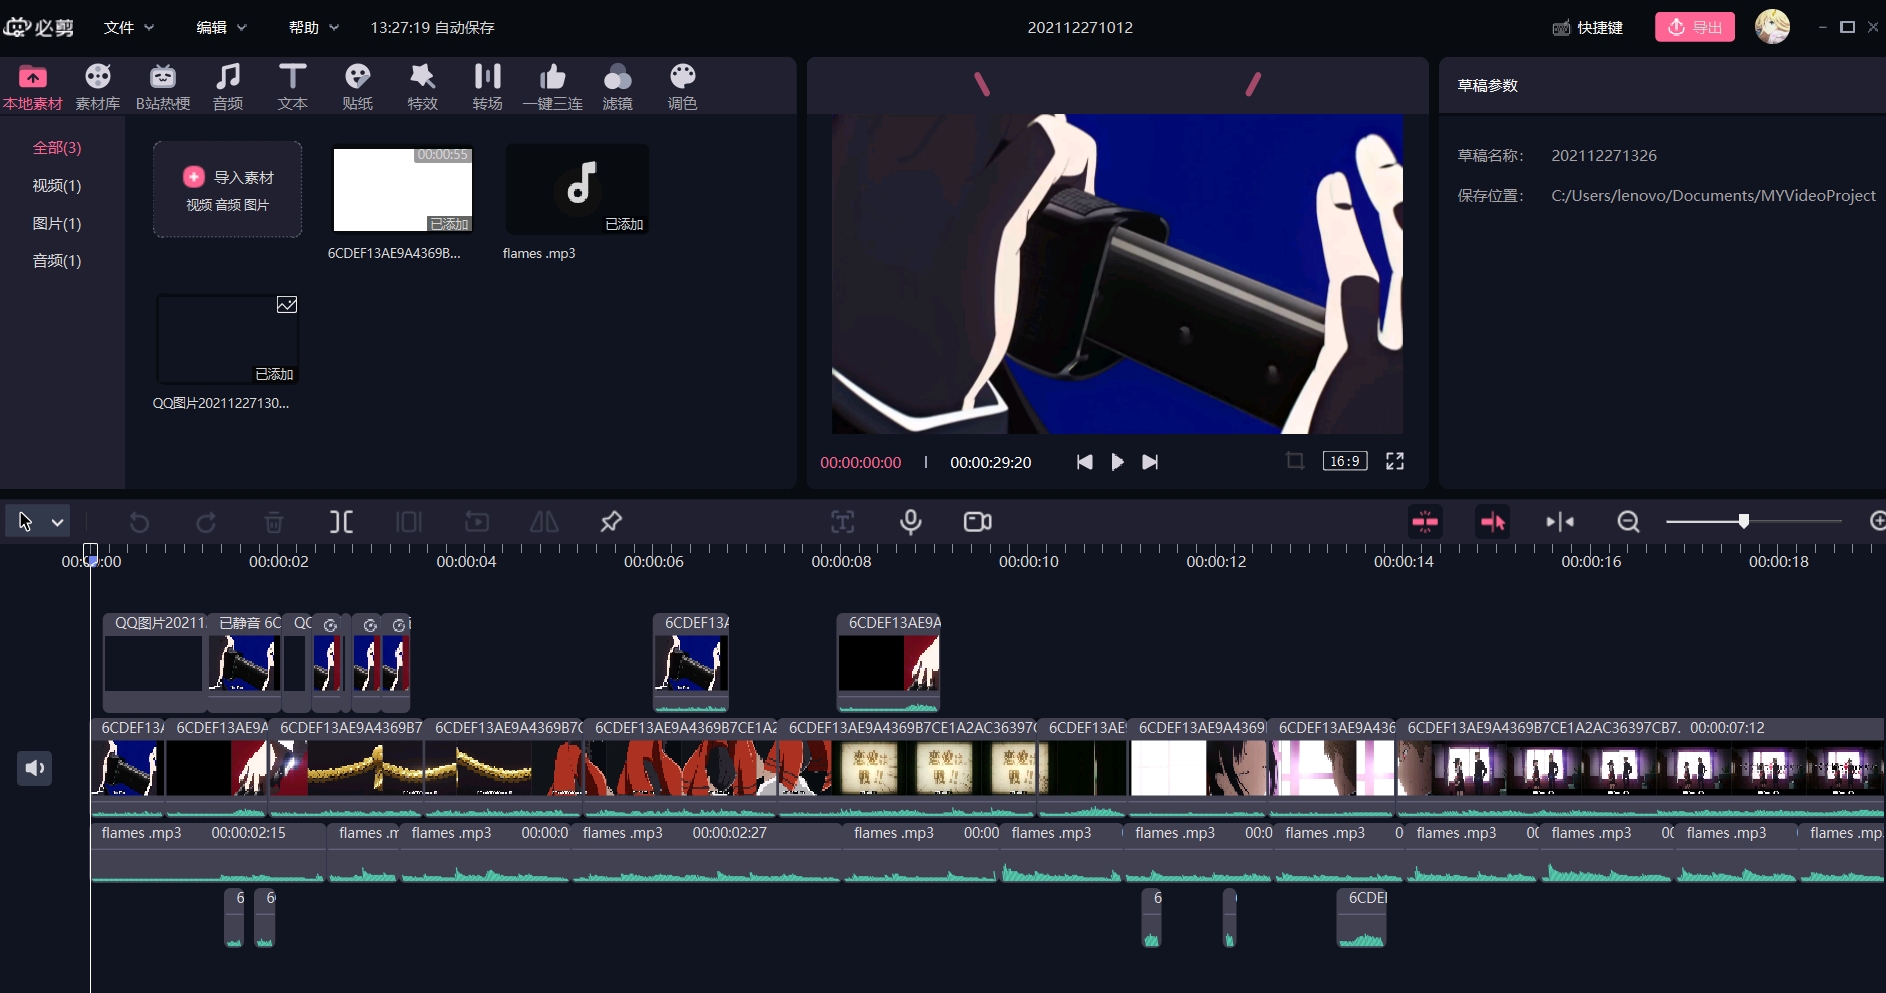The width and height of the screenshot is (1886, 993).
Task: Open the 素材库 material library tab
Action: coord(98,87)
